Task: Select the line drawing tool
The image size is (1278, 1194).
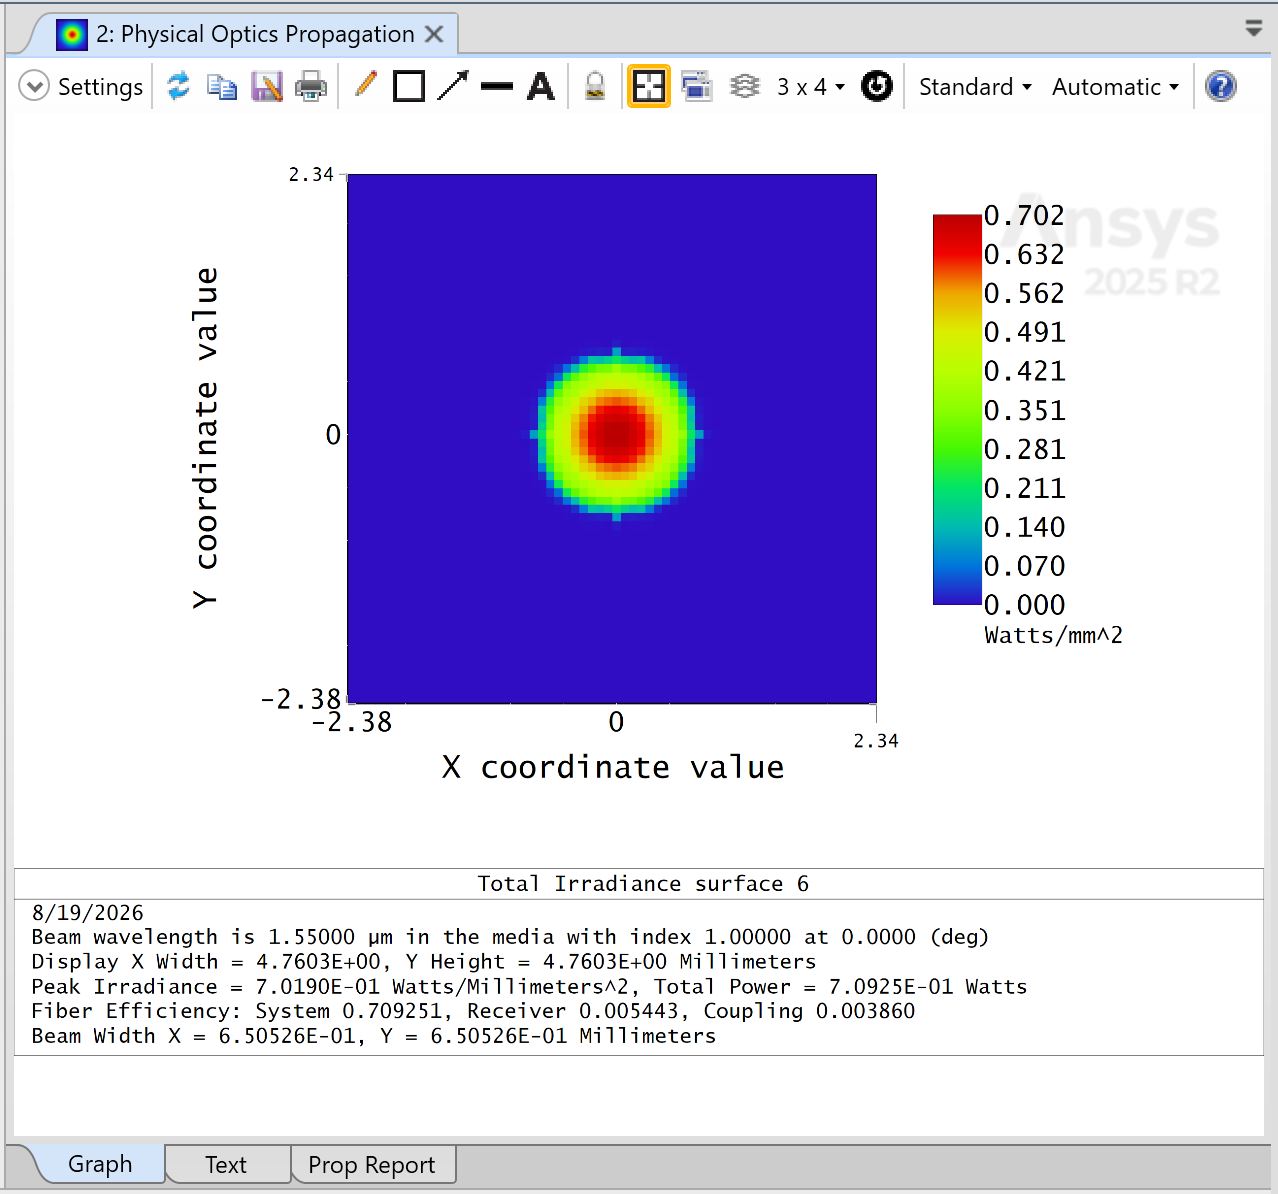Action: tap(497, 87)
